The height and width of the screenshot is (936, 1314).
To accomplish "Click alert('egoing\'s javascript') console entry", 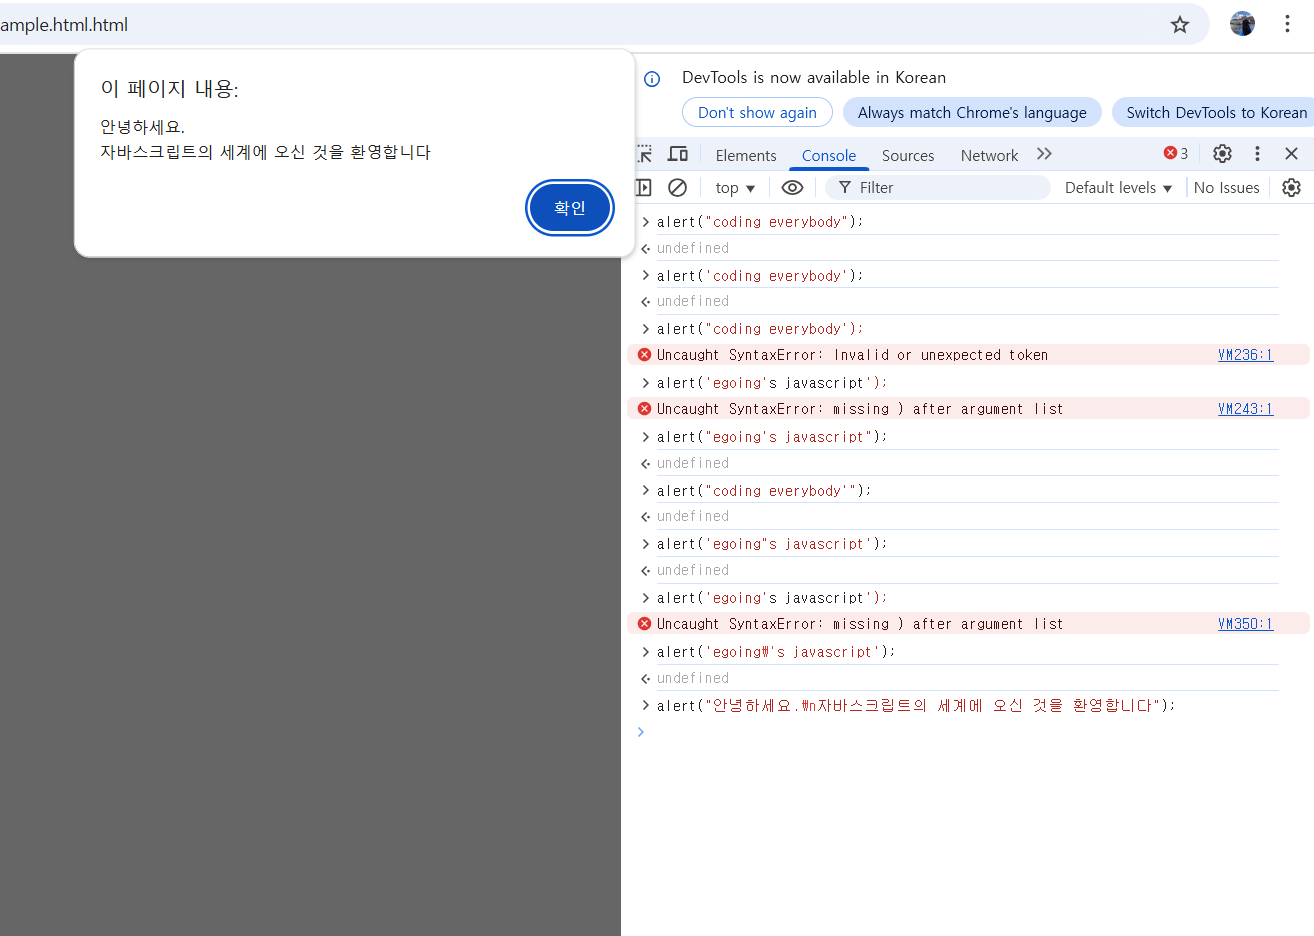I will (776, 652).
